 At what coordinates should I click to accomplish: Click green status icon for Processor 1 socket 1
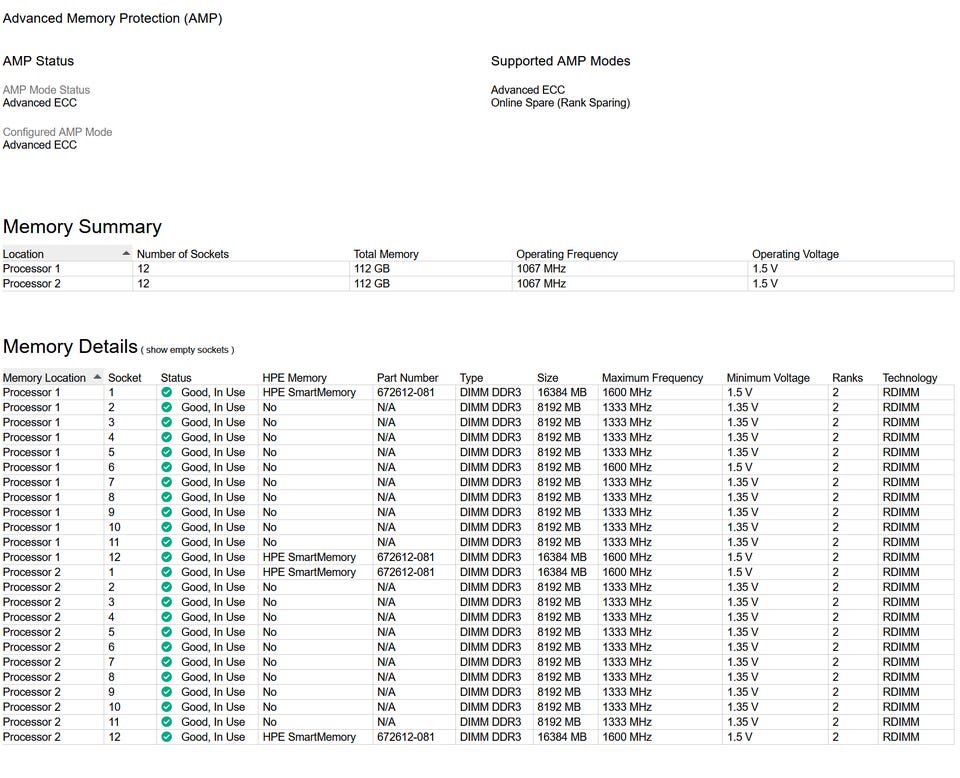click(x=167, y=393)
